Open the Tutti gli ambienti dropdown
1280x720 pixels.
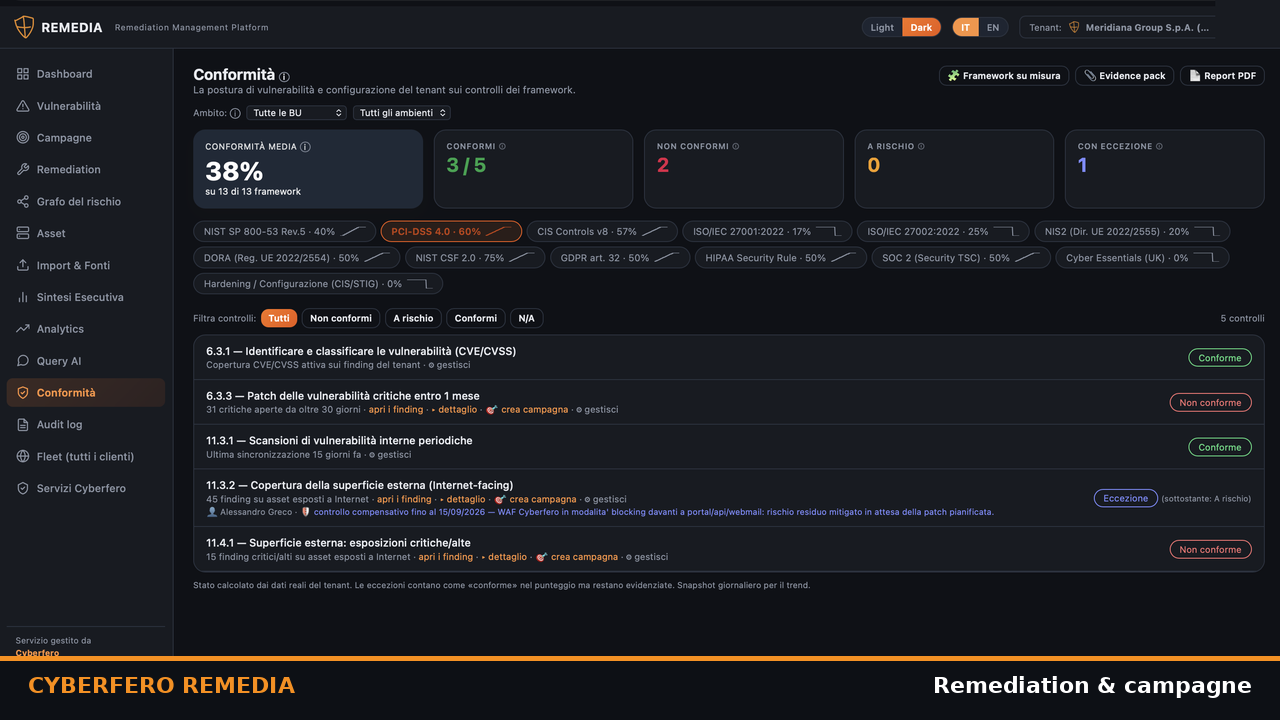point(401,113)
